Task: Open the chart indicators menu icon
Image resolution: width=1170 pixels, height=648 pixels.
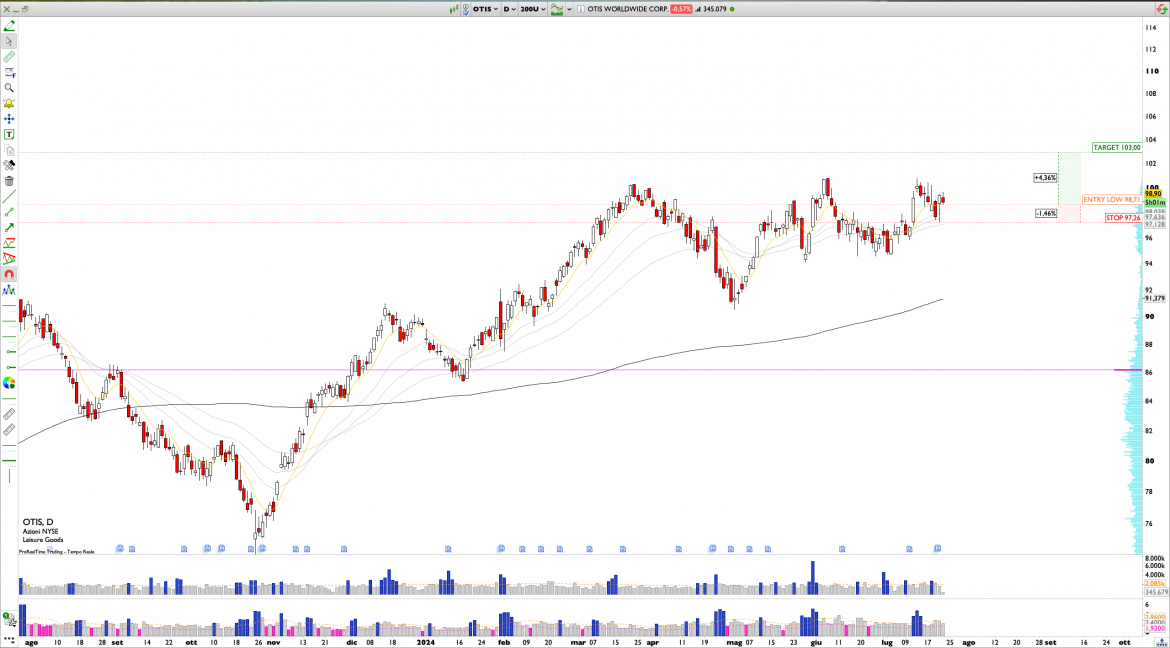Action: [556, 9]
